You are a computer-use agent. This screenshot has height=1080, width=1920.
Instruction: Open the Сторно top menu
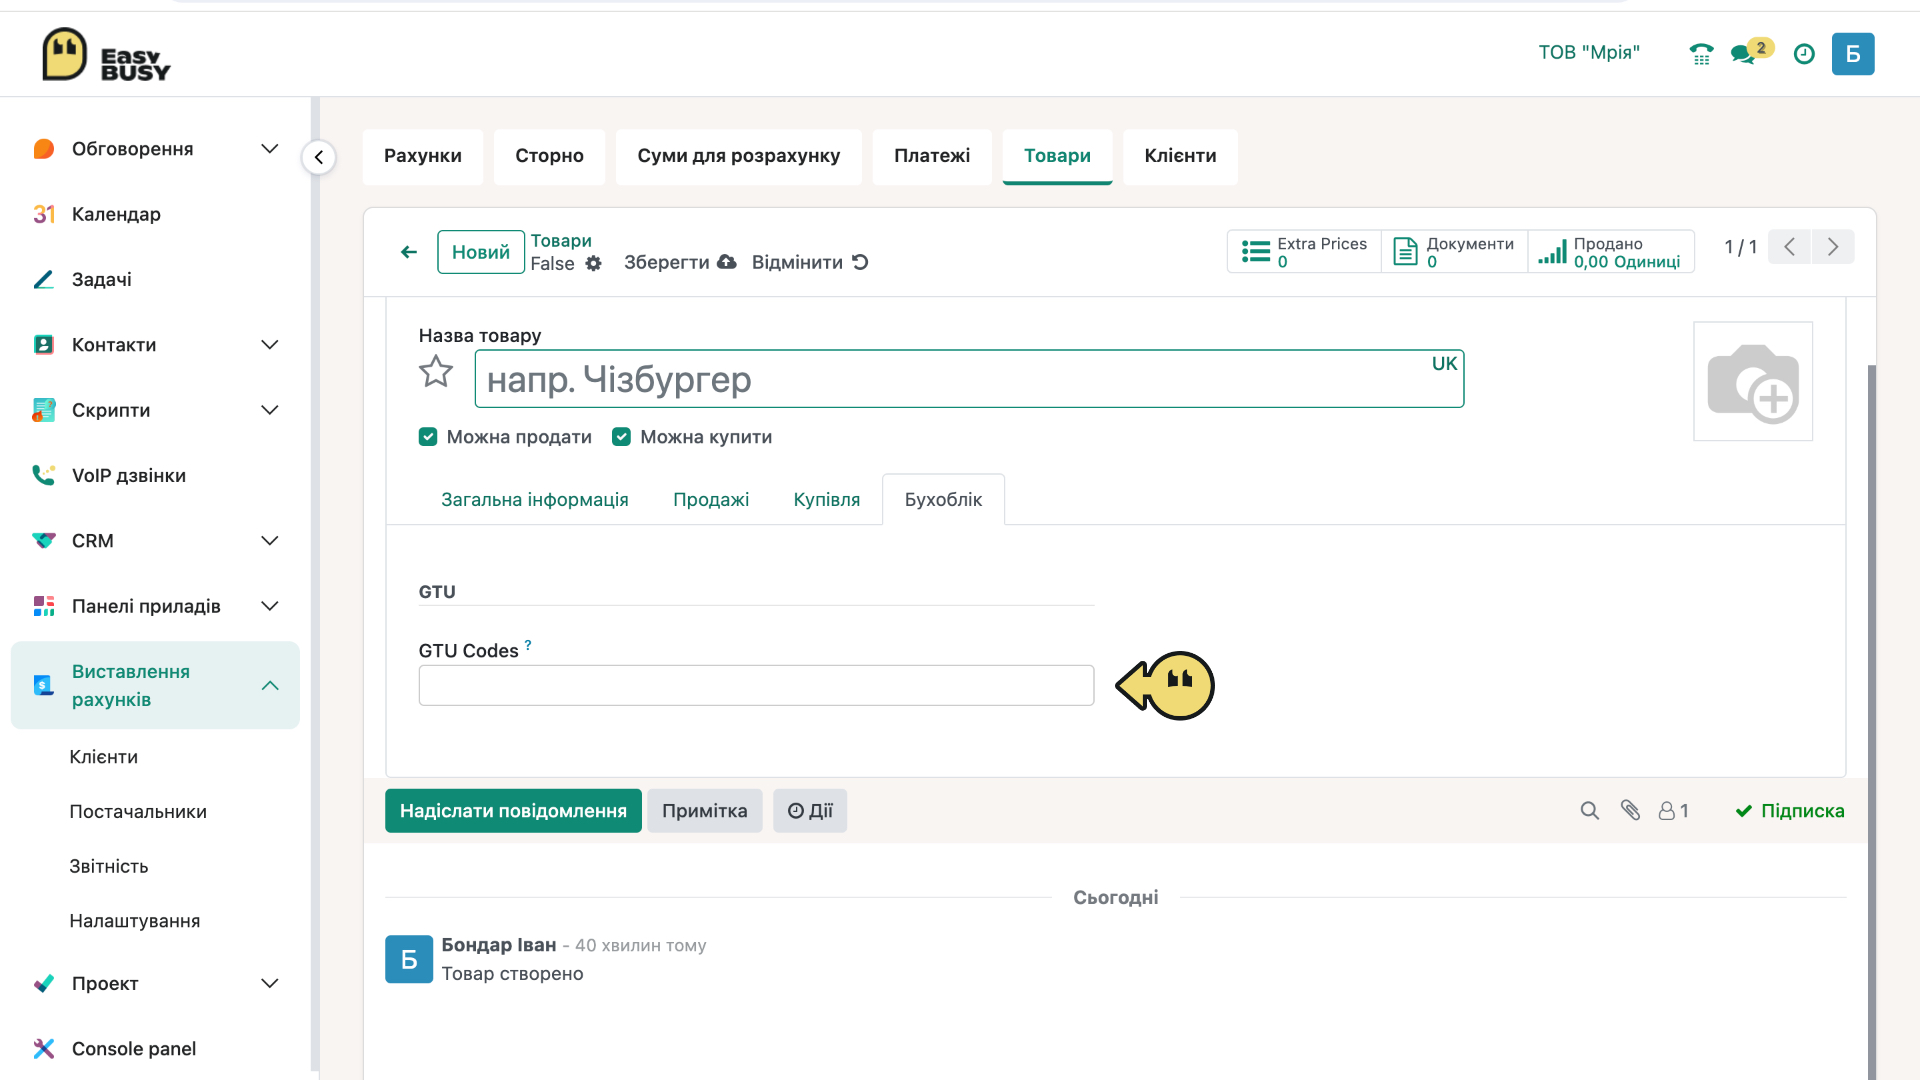tap(549, 157)
